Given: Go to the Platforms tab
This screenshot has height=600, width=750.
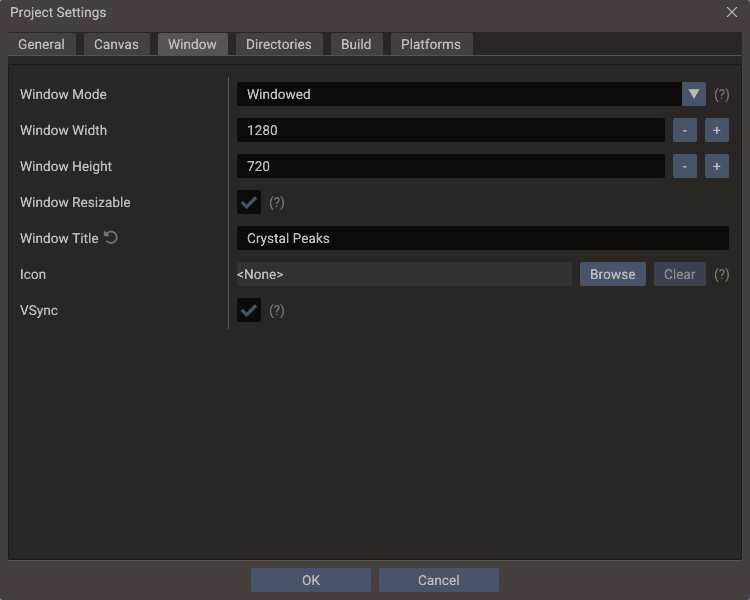Looking at the screenshot, I should click(x=431, y=44).
